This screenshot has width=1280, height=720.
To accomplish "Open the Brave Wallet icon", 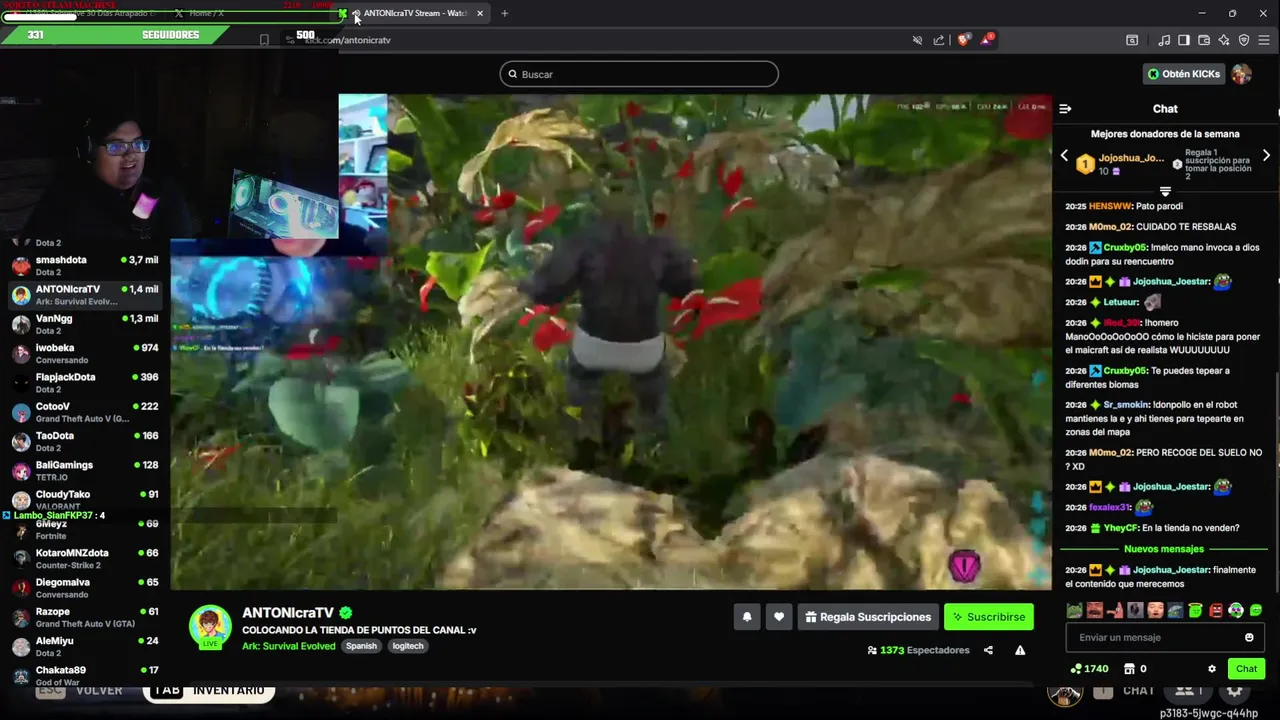I will (x=1204, y=40).
